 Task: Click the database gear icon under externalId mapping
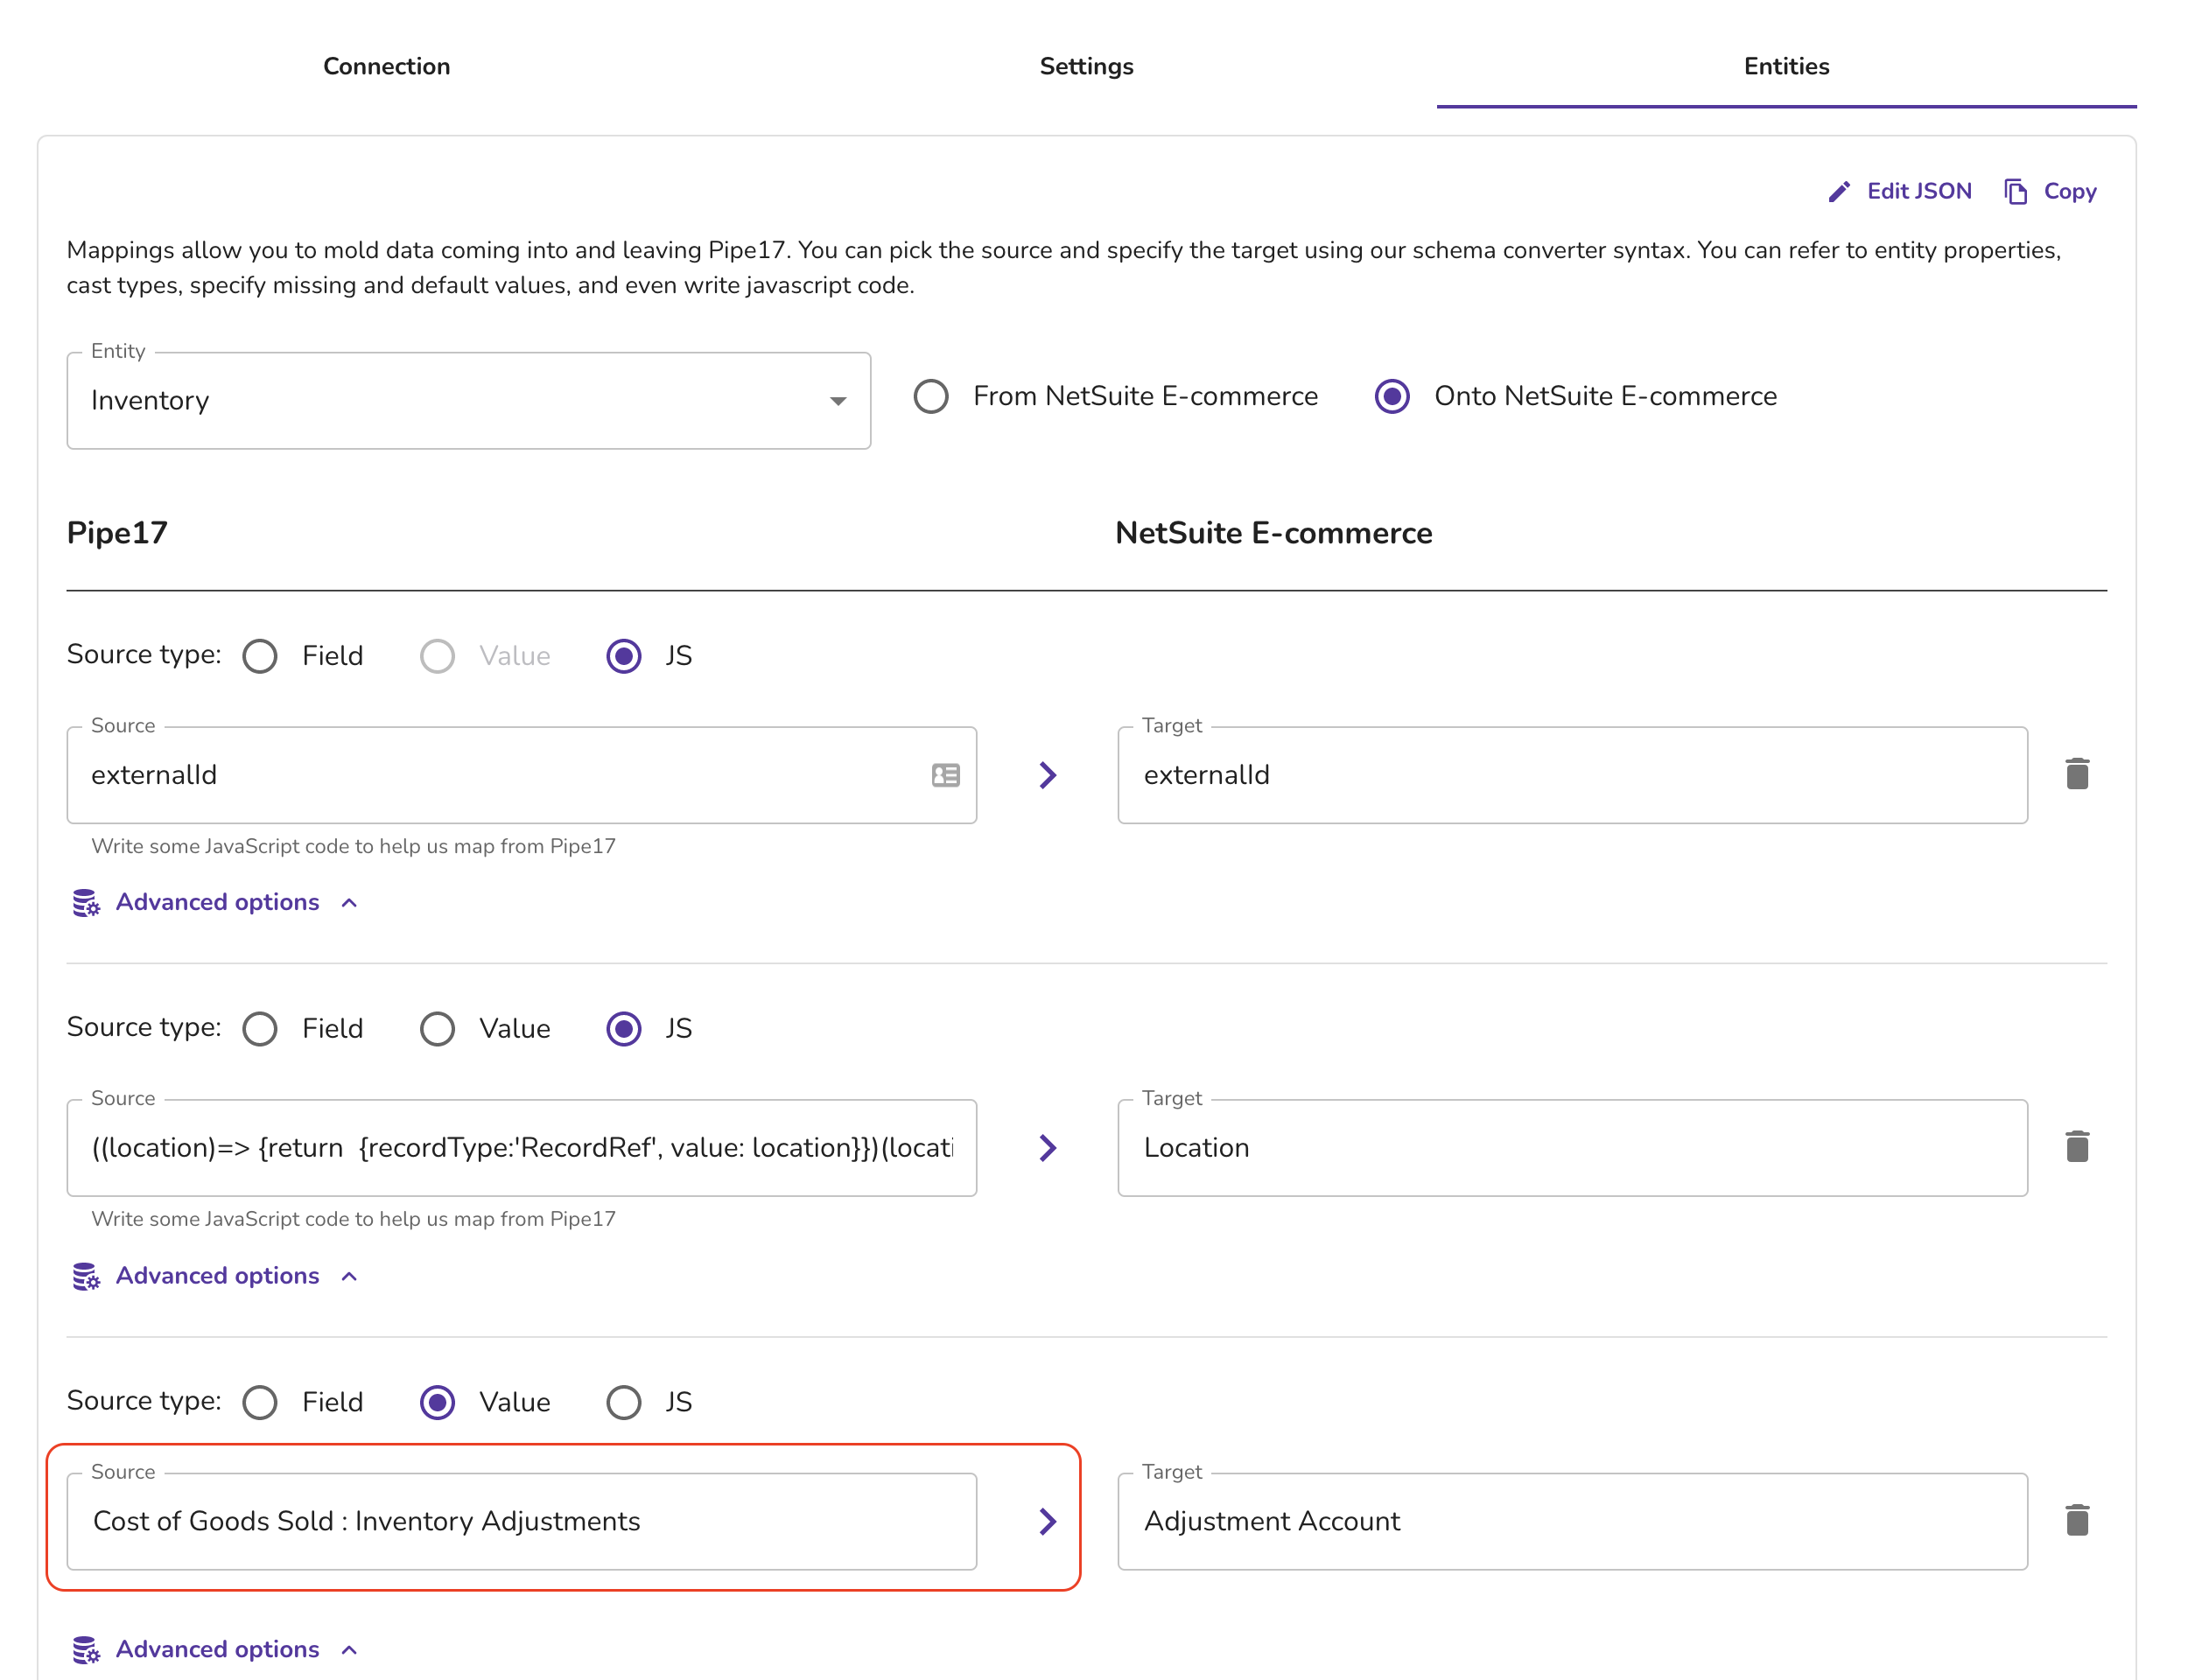(86, 903)
